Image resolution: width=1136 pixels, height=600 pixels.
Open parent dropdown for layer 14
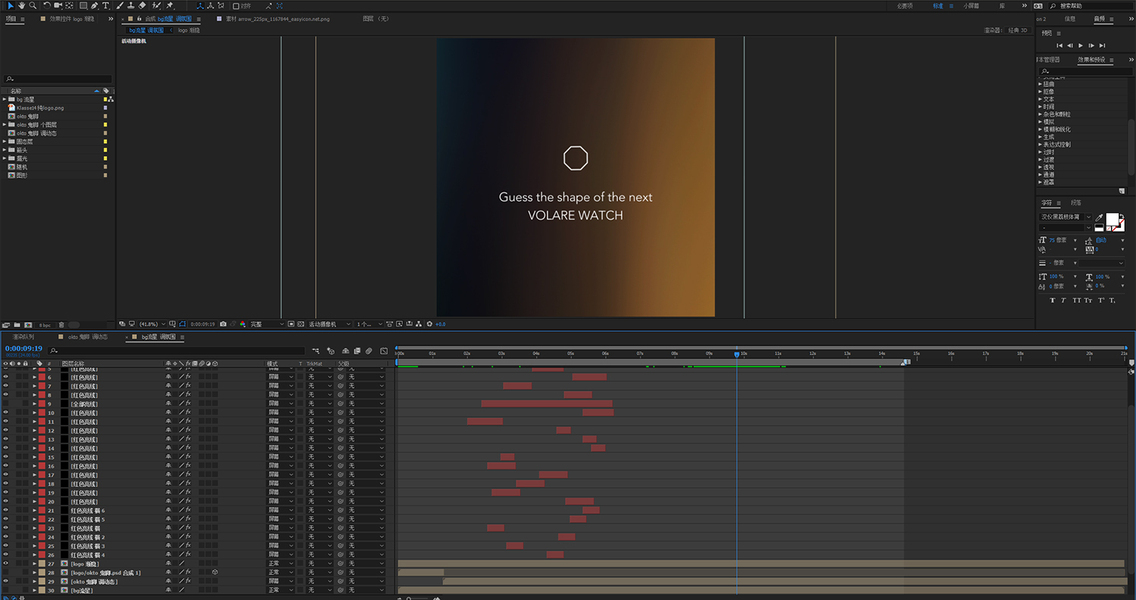366,448
